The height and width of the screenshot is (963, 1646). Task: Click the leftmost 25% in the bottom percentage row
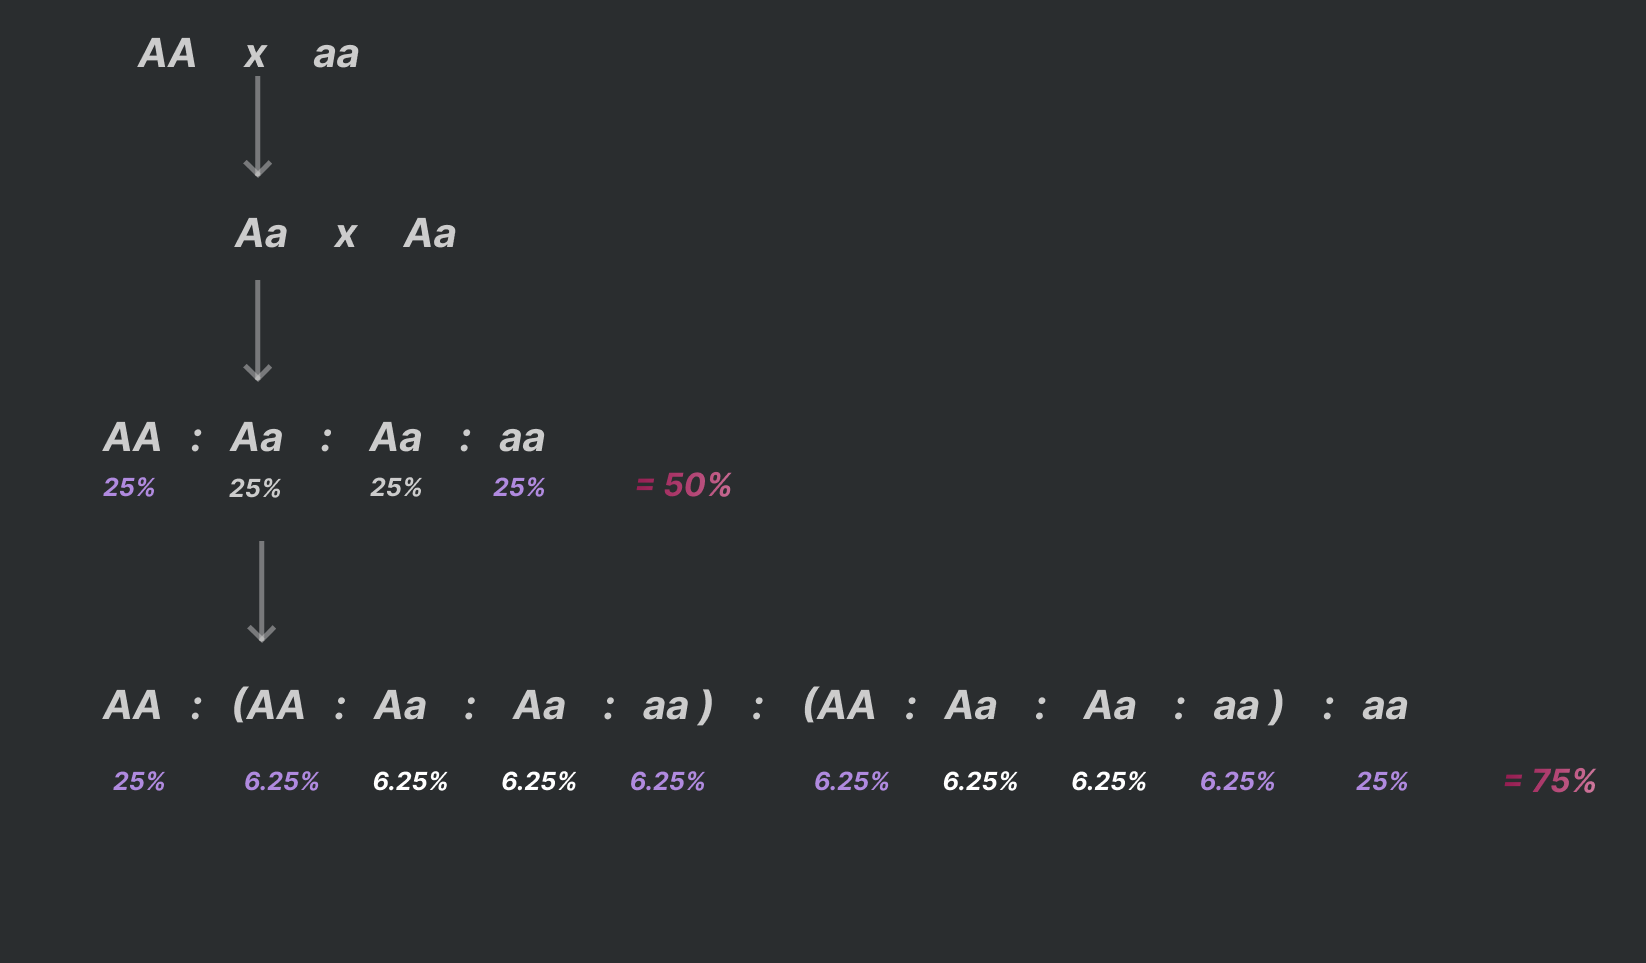tap(139, 781)
